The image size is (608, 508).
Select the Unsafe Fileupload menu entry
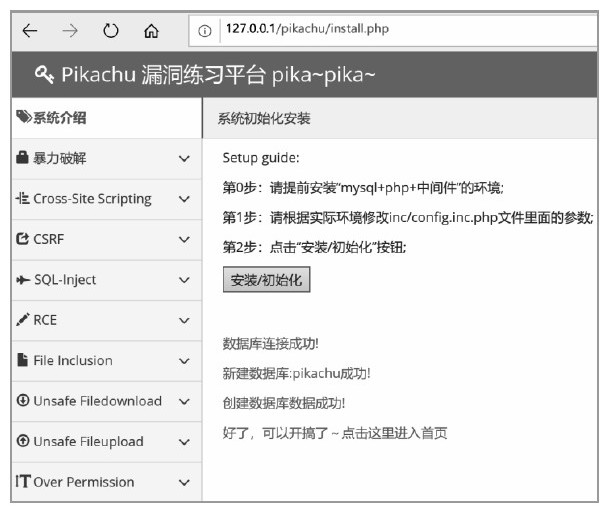(107, 442)
